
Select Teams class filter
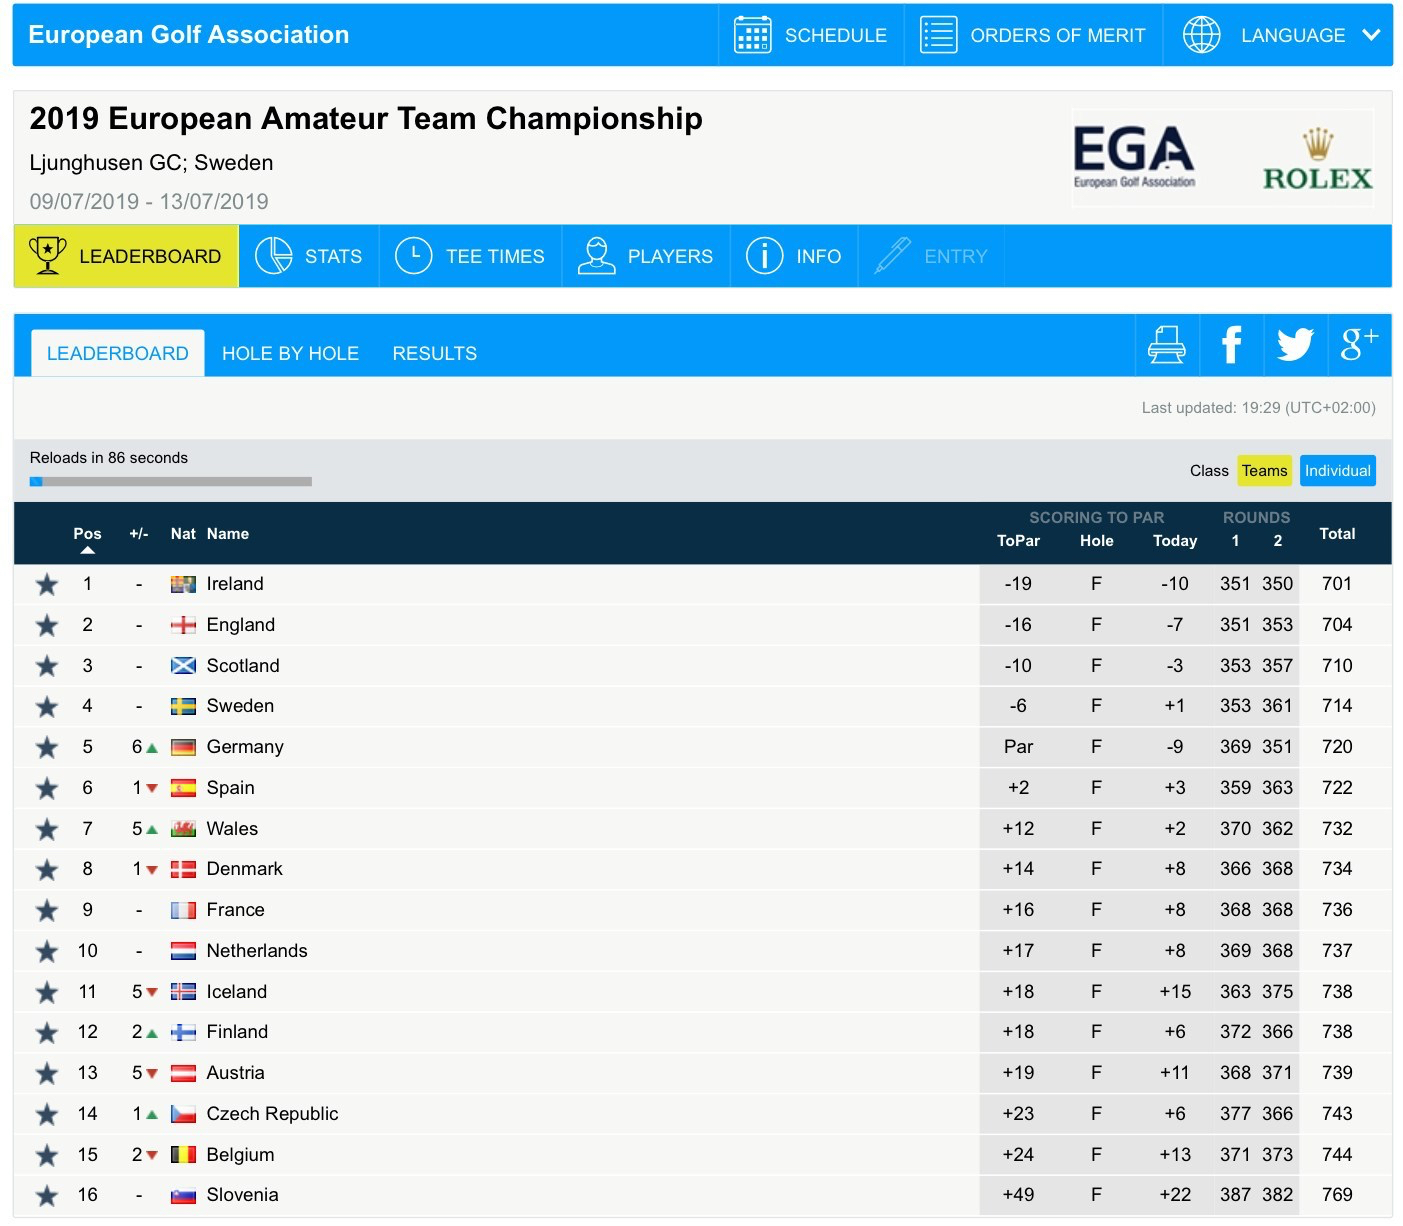point(1264,471)
